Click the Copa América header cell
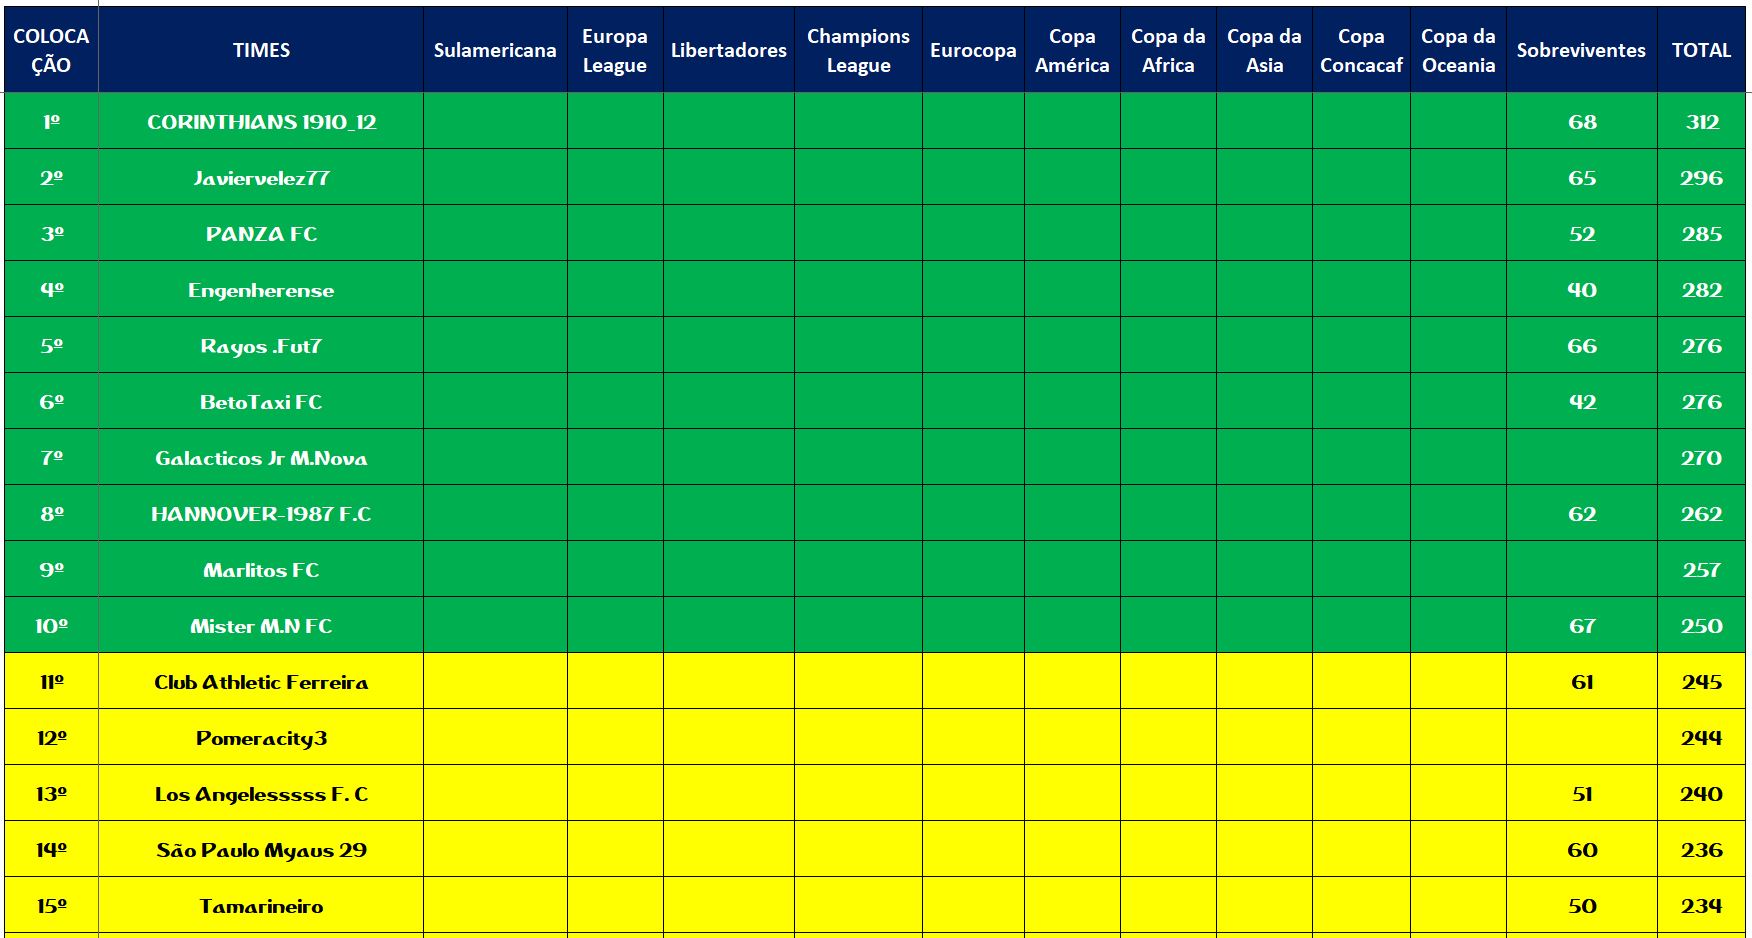The height and width of the screenshot is (938, 1752). [x=1072, y=50]
